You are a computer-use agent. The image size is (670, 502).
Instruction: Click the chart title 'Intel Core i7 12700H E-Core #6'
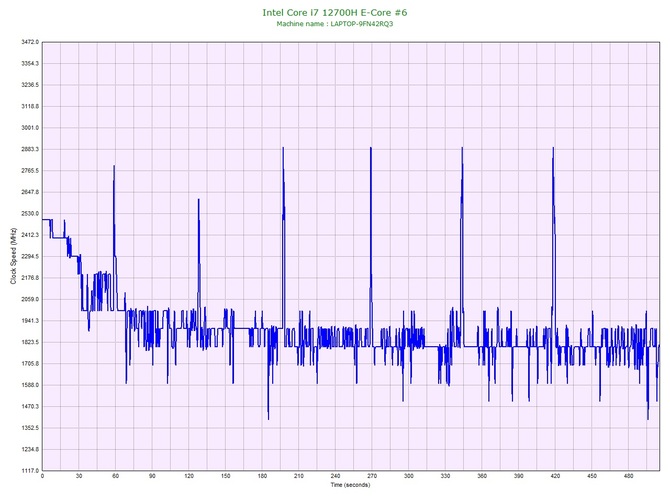(335, 12)
